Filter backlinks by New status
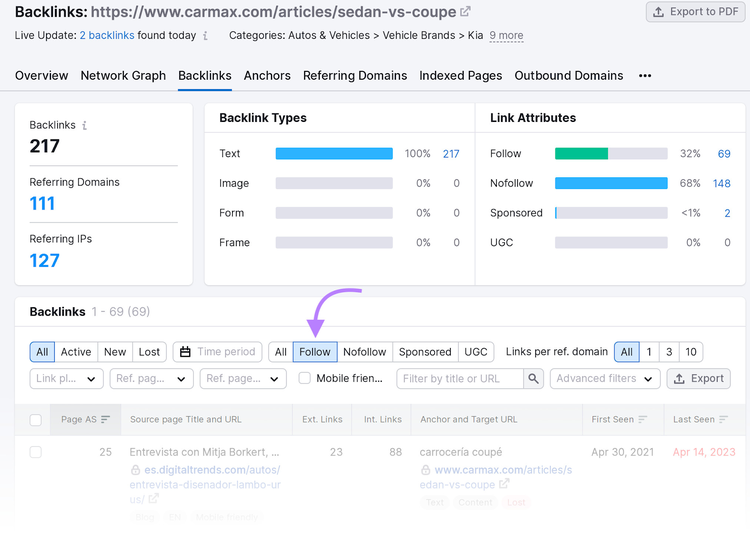The image size is (750, 537). click(x=115, y=352)
